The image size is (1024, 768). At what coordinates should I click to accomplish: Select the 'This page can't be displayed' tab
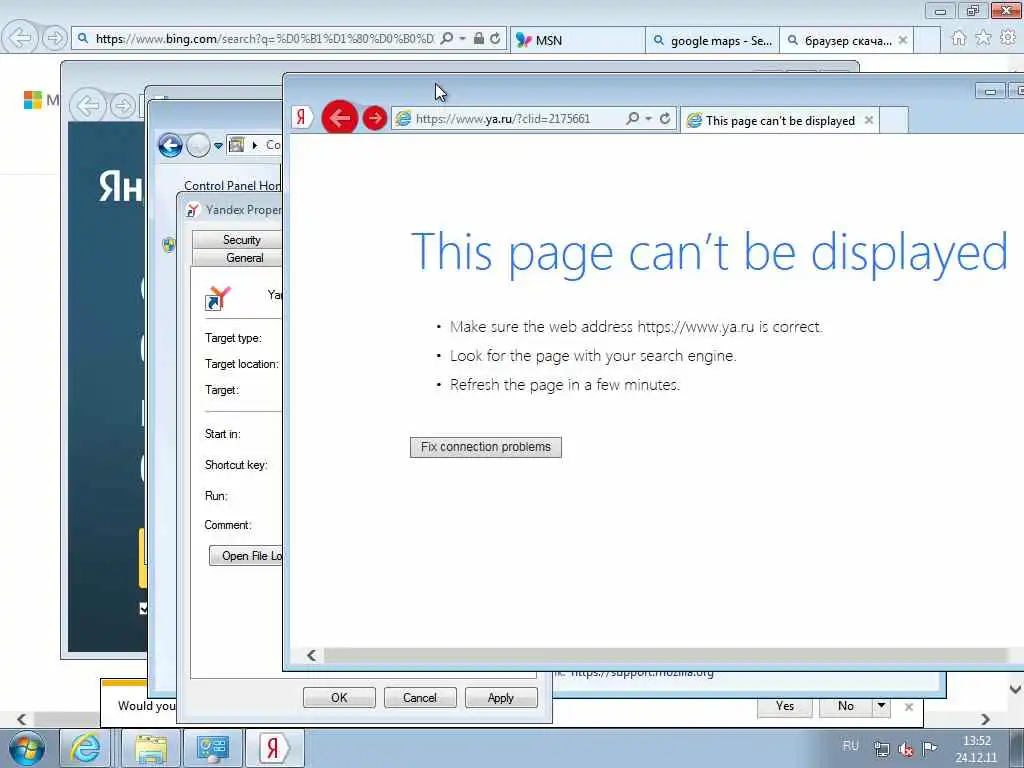pyautogui.click(x=780, y=120)
